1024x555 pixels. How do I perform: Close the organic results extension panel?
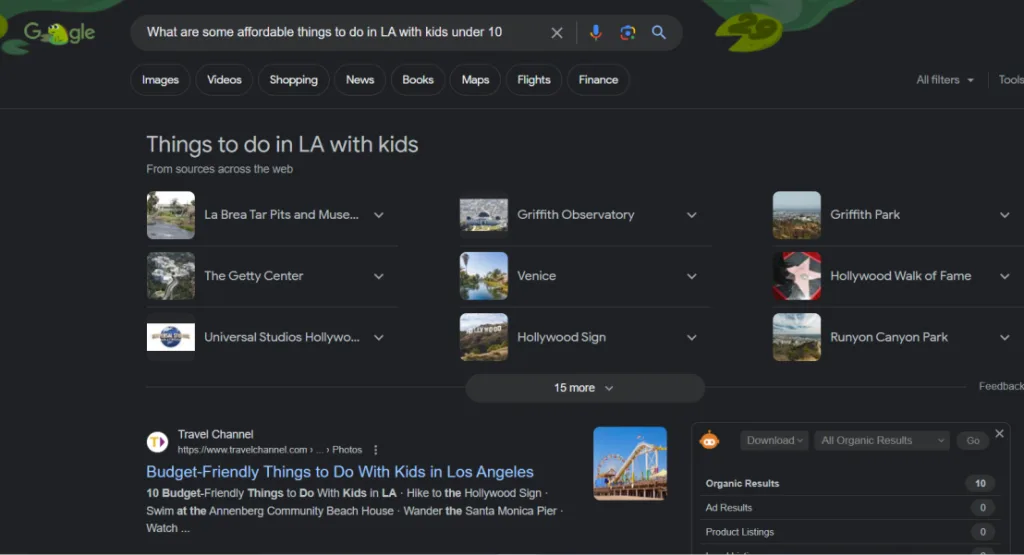[999, 433]
